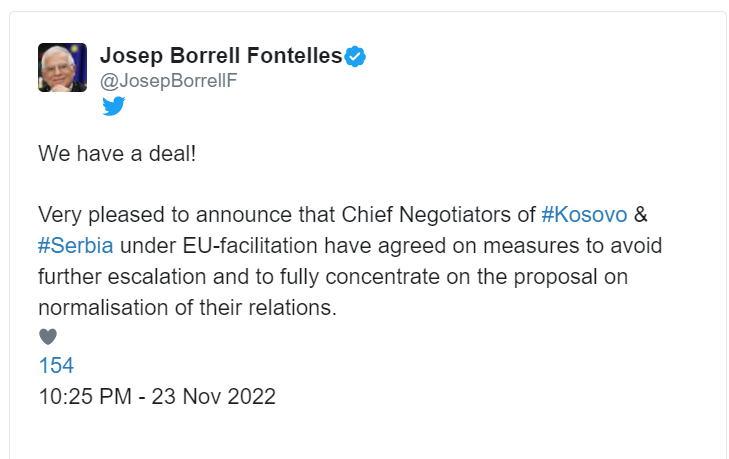Click the ampersand after #Kosovo
The width and height of the screenshot is (729, 459).
tap(641, 215)
